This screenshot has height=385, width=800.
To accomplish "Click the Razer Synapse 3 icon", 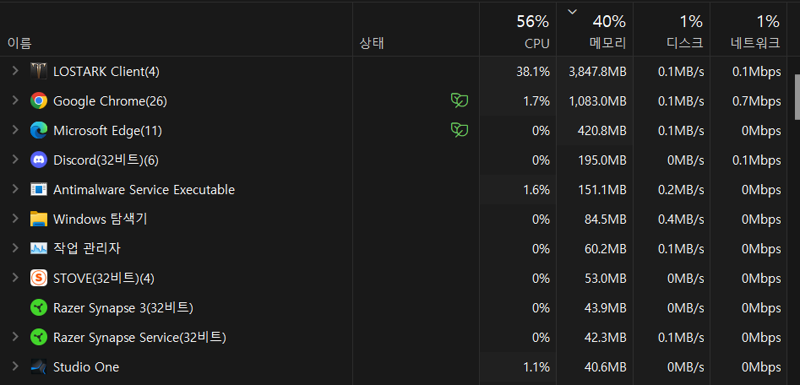I will 38,307.
